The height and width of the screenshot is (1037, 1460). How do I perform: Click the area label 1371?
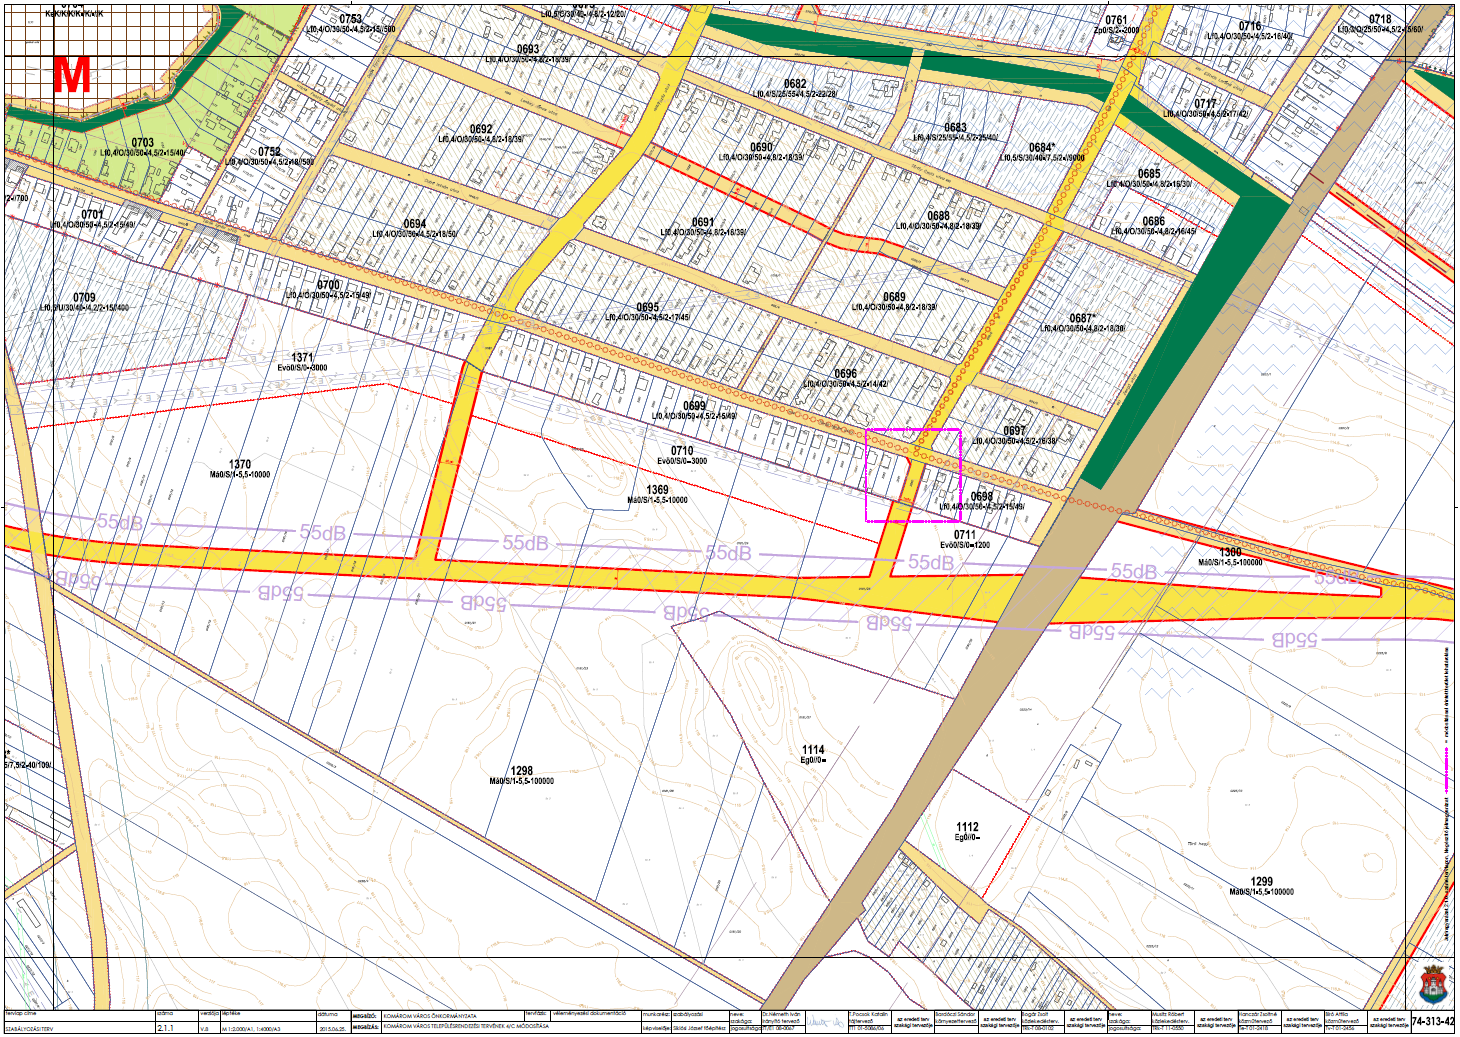[x=302, y=357]
